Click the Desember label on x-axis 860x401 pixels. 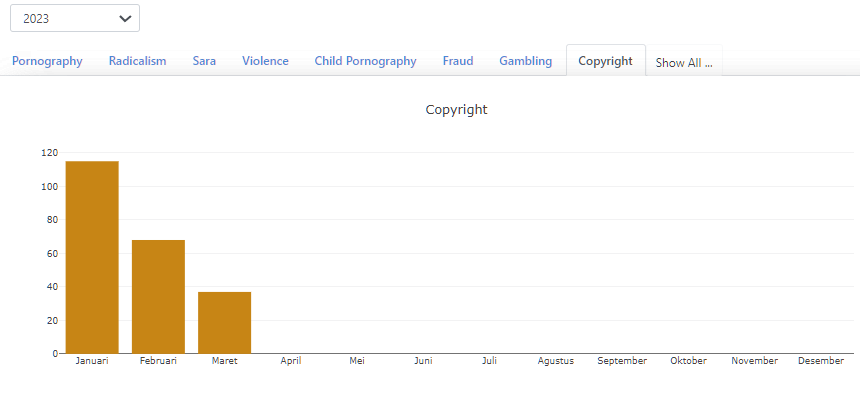[820, 361]
